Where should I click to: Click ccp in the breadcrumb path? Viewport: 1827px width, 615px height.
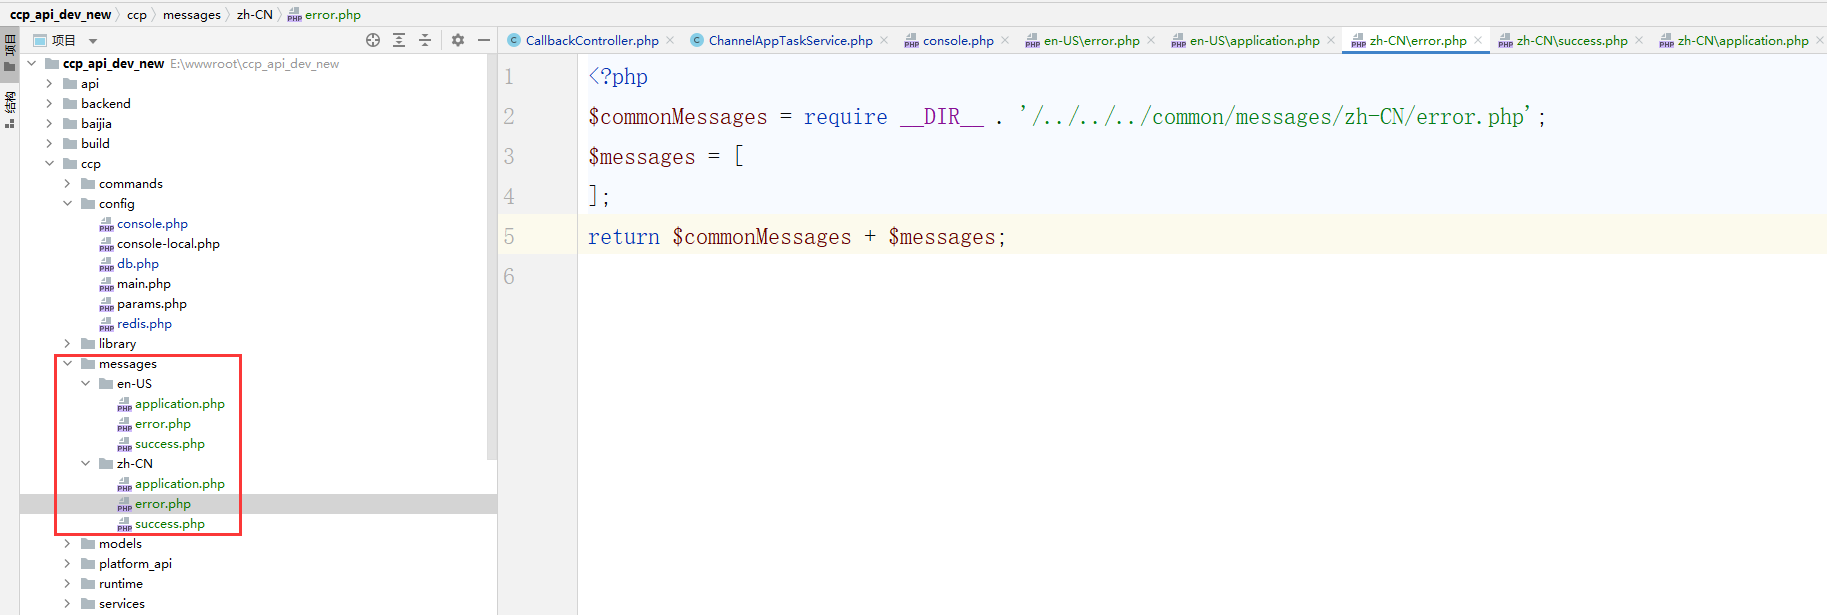pyautogui.click(x=137, y=14)
